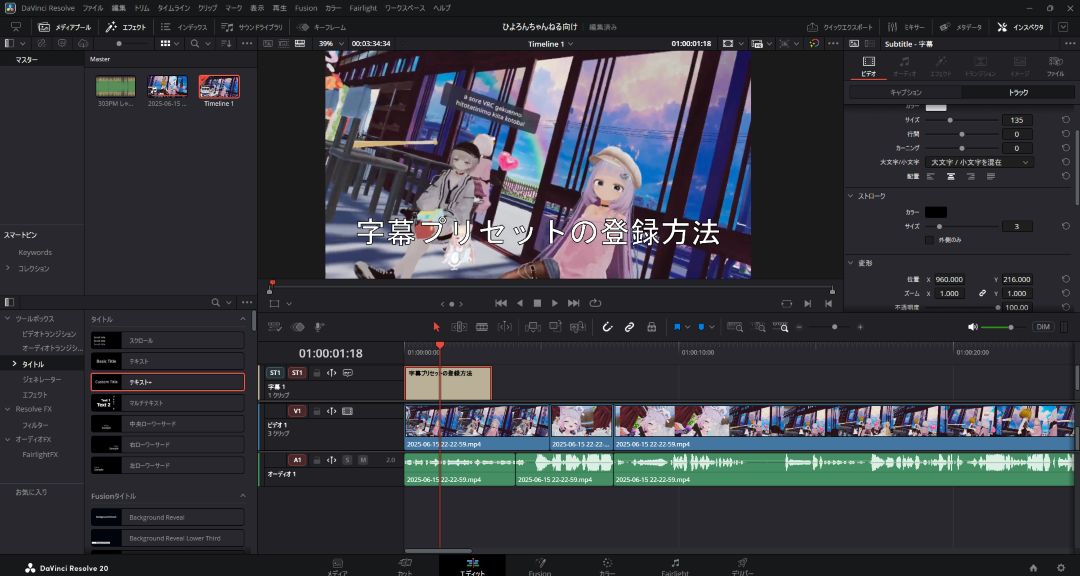This screenshot has width=1080, height=576.
Task: Open the サウンドライブラリ panel
Action: (x=253, y=27)
